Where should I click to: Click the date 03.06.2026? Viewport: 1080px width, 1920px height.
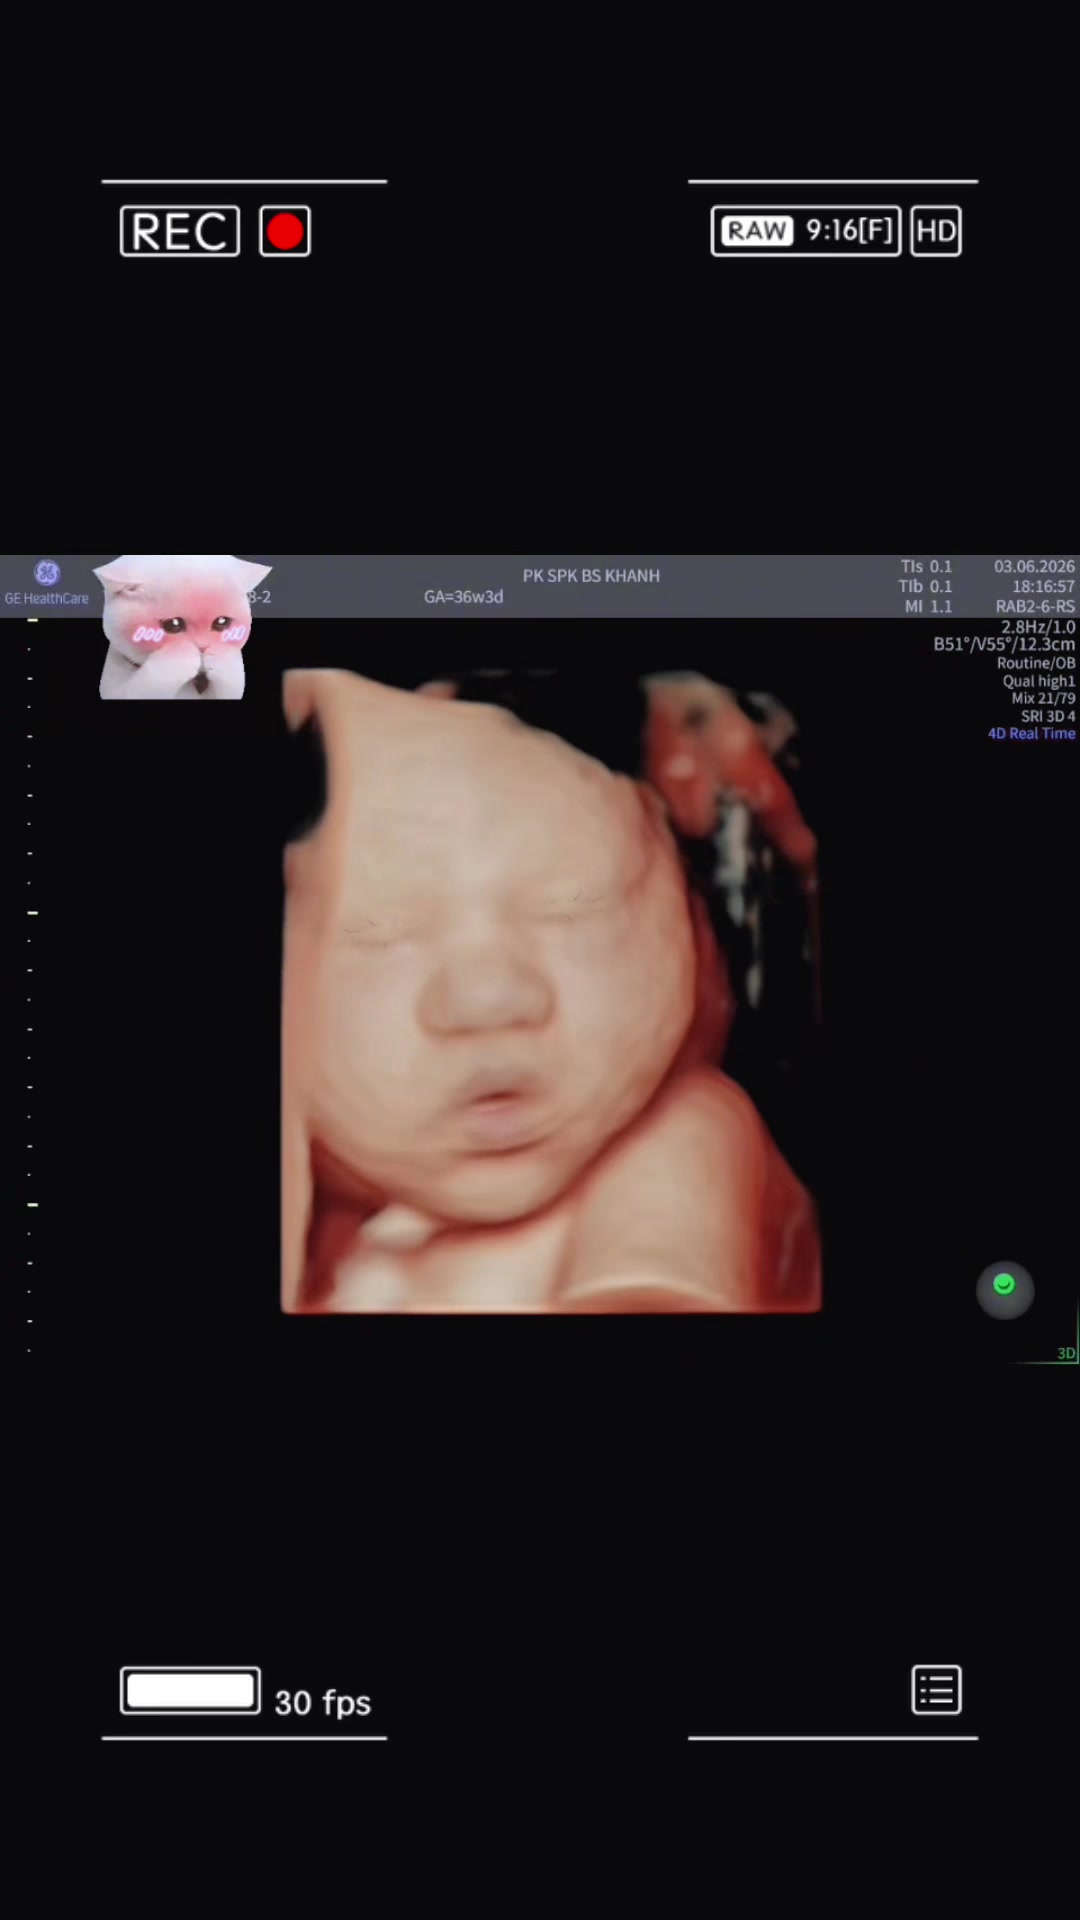pyautogui.click(x=1034, y=566)
